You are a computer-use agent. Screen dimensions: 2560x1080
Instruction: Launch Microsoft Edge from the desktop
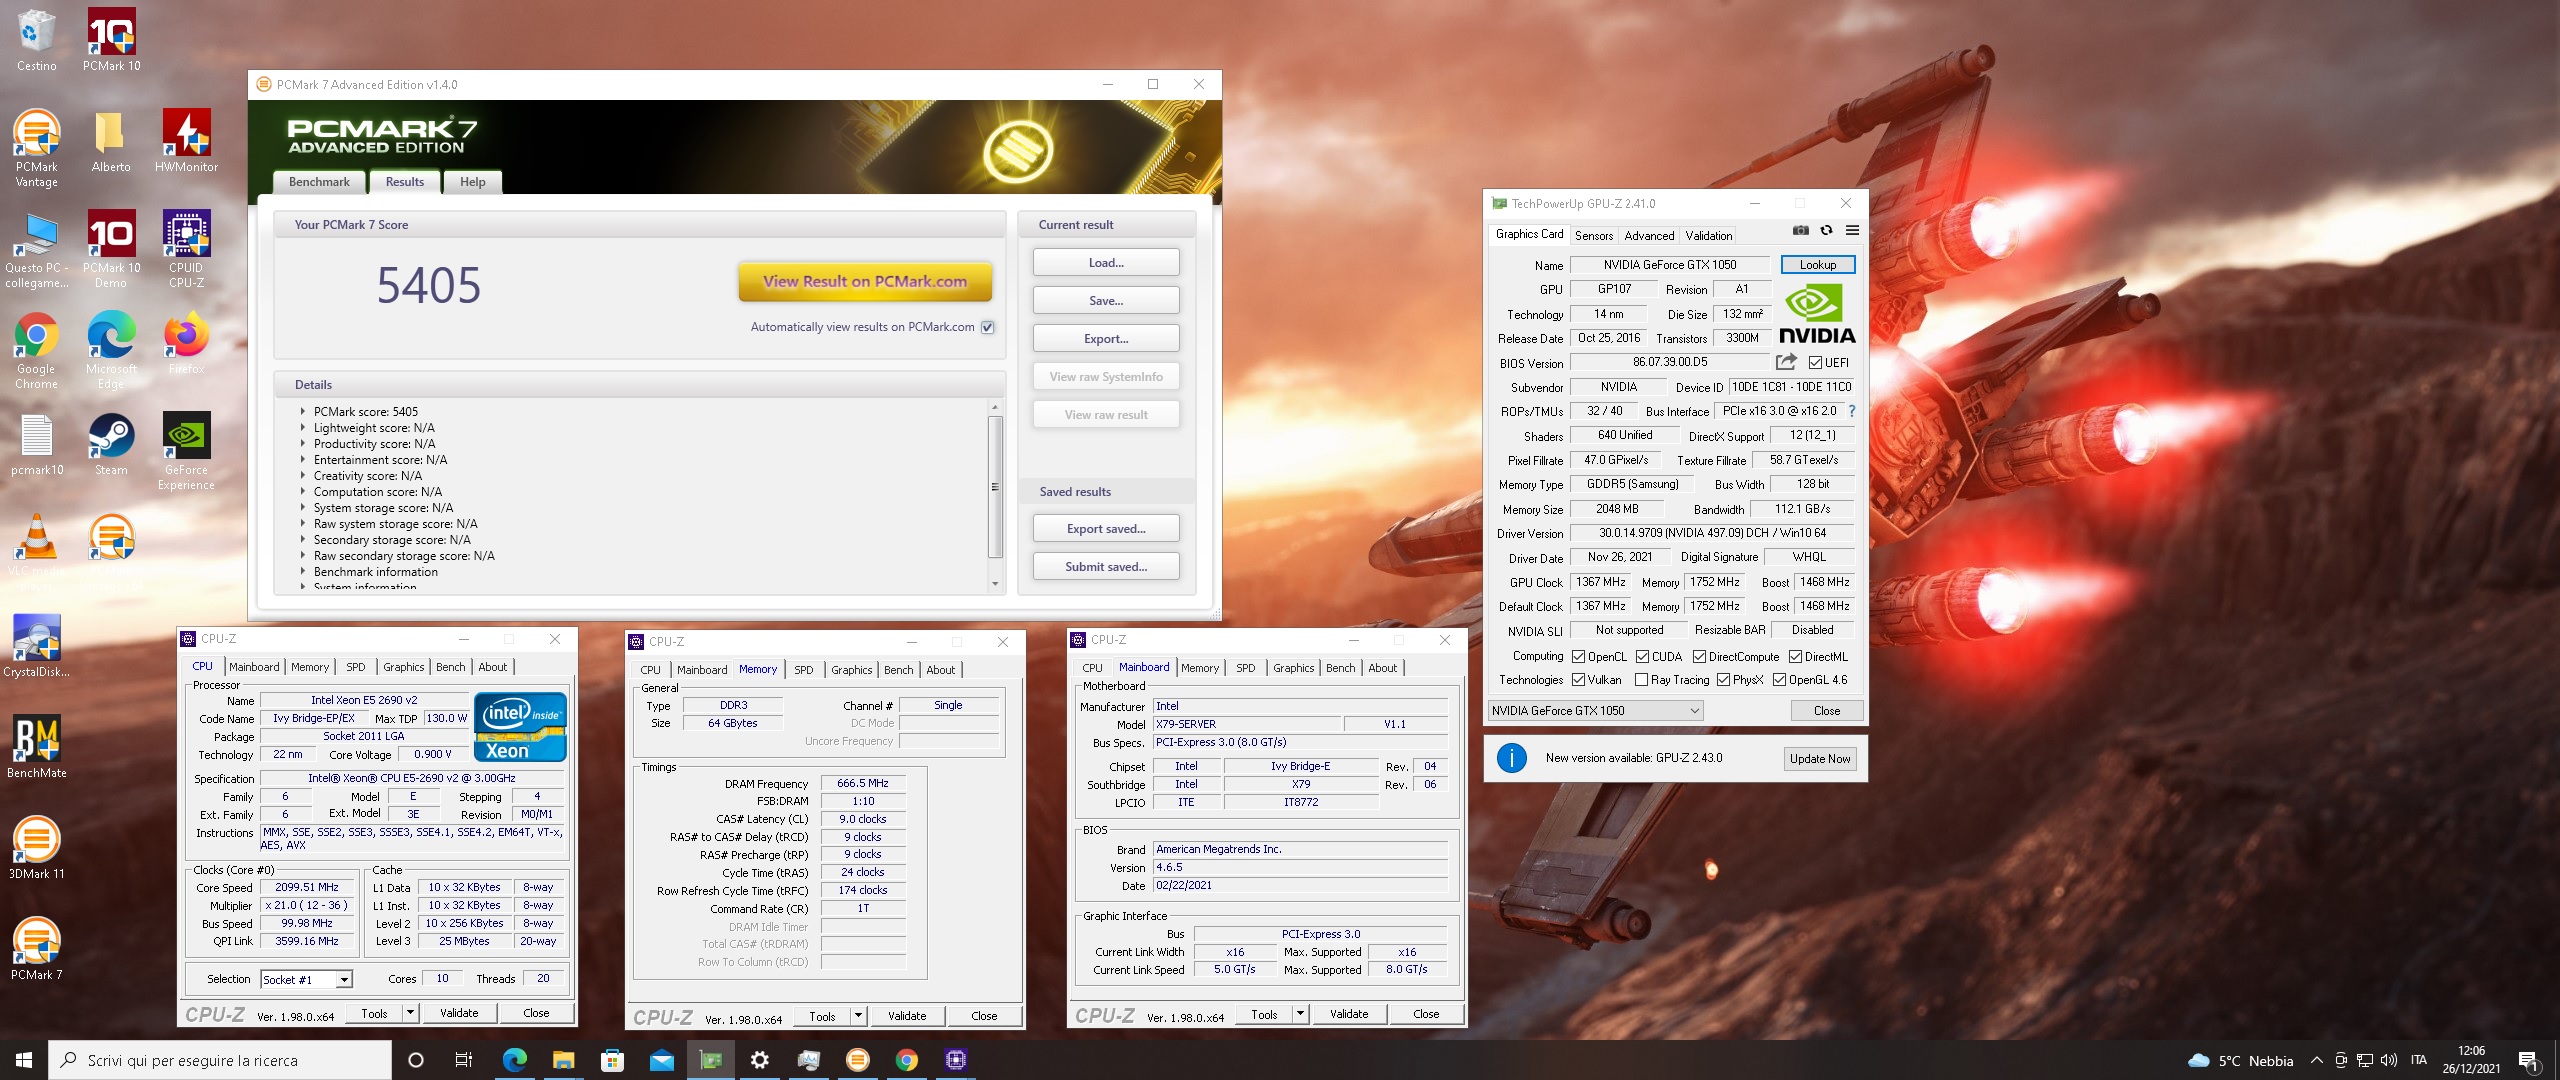[111, 350]
